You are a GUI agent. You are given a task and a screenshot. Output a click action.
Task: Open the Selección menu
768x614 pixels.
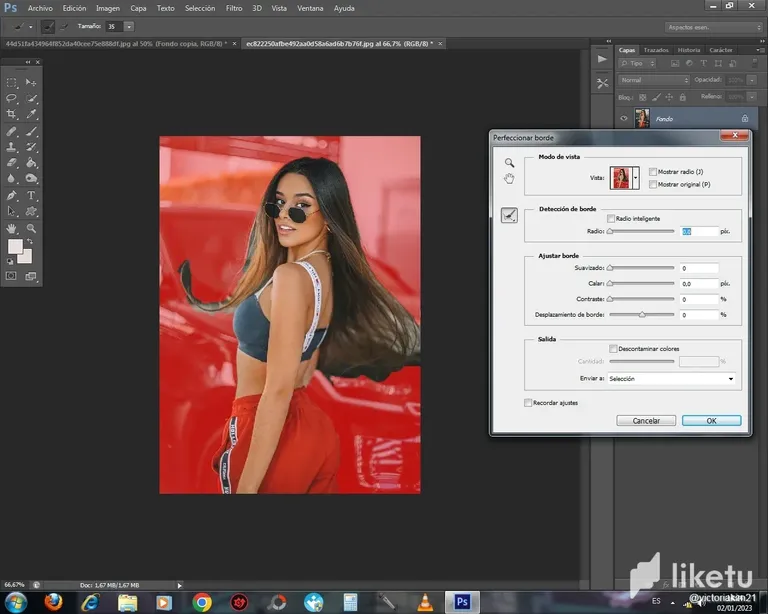pos(200,8)
